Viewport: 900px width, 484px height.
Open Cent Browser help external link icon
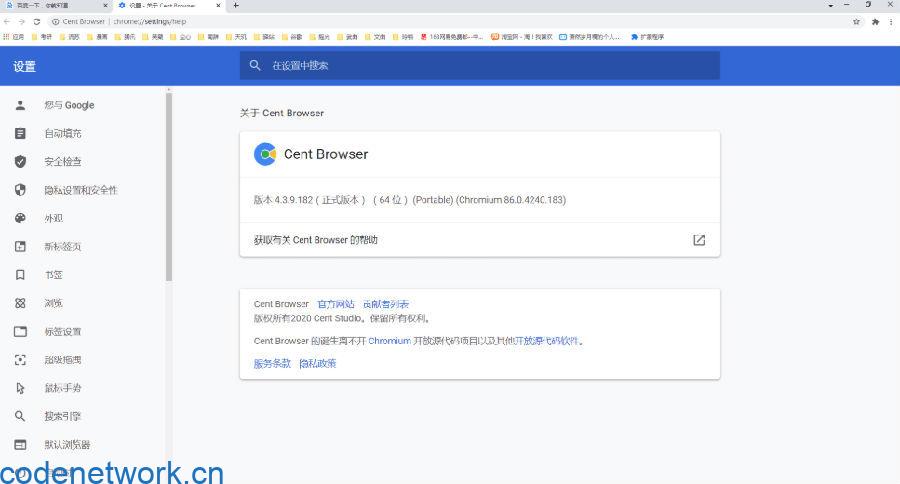click(699, 240)
